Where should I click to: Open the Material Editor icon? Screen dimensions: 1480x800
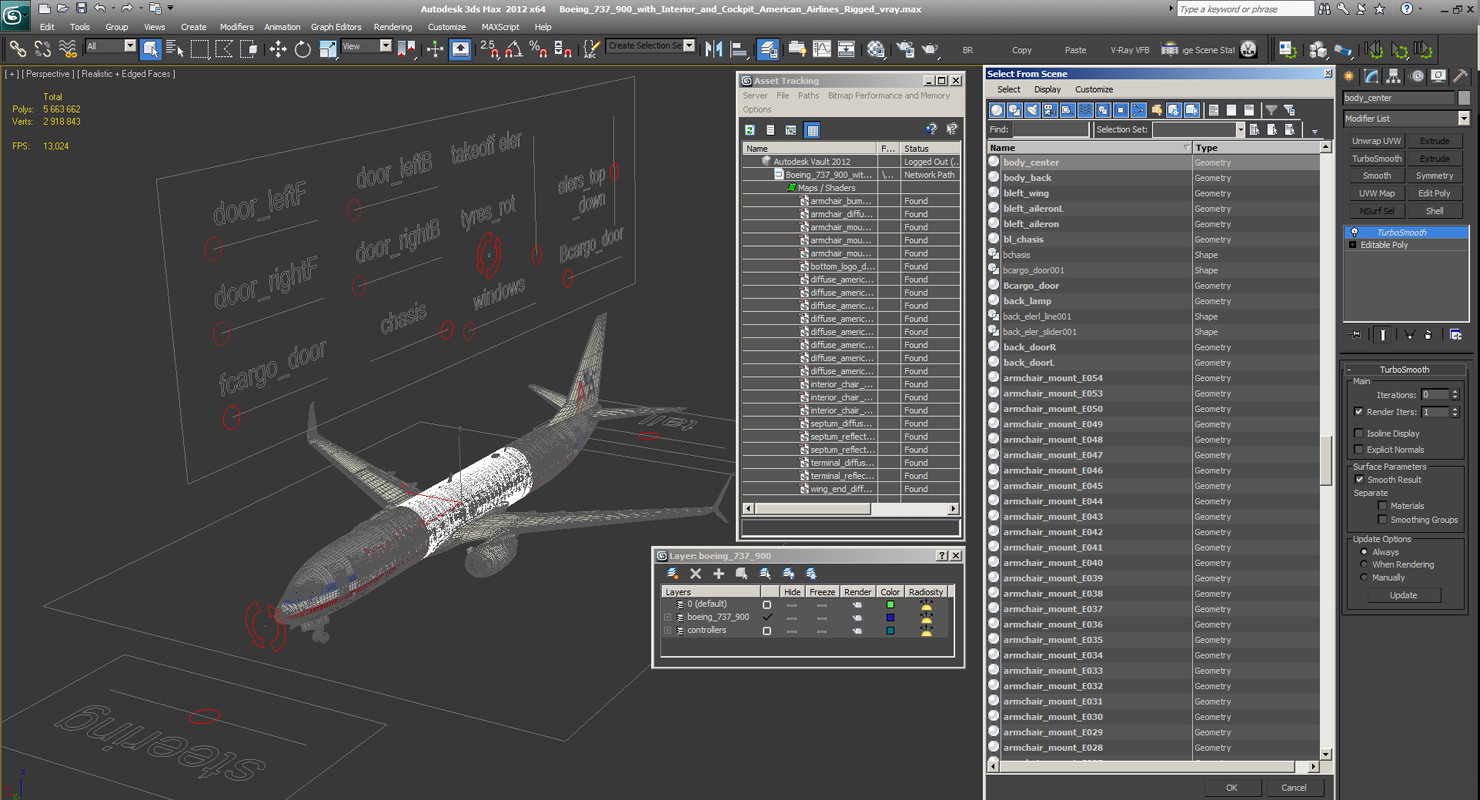tap(876, 48)
